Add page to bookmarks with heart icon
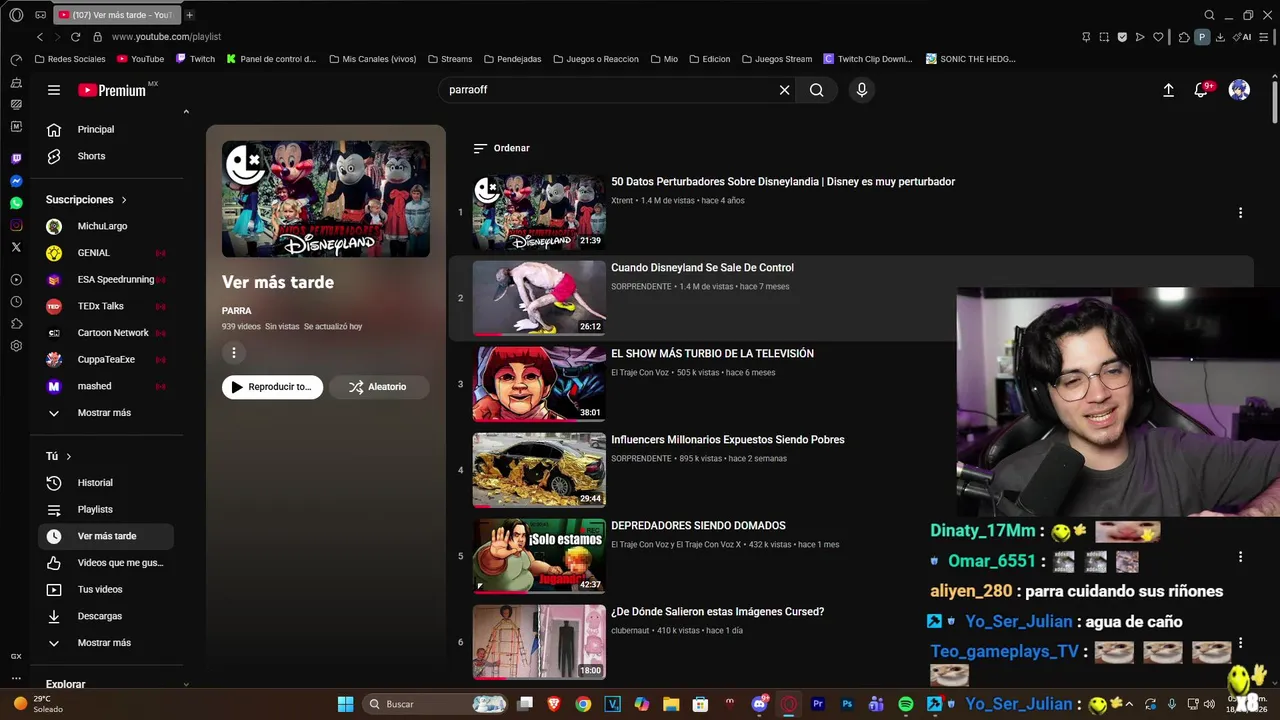The height and width of the screenshot is (720, 1280). tap(1158, 37)
